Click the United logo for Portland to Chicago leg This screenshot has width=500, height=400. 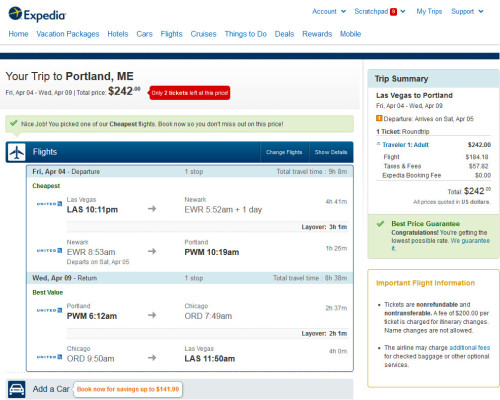49,310
